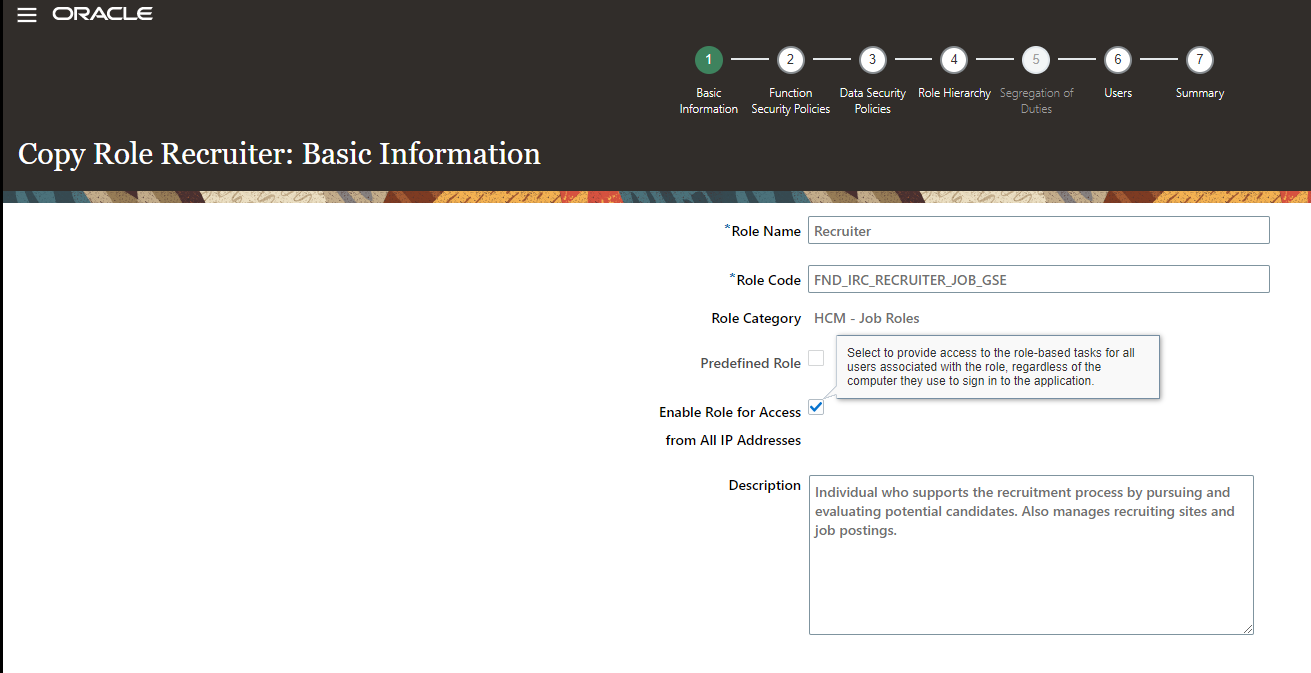1311x673 pixels.
Task: Open the Summary step label
Action: [1199, 93]
